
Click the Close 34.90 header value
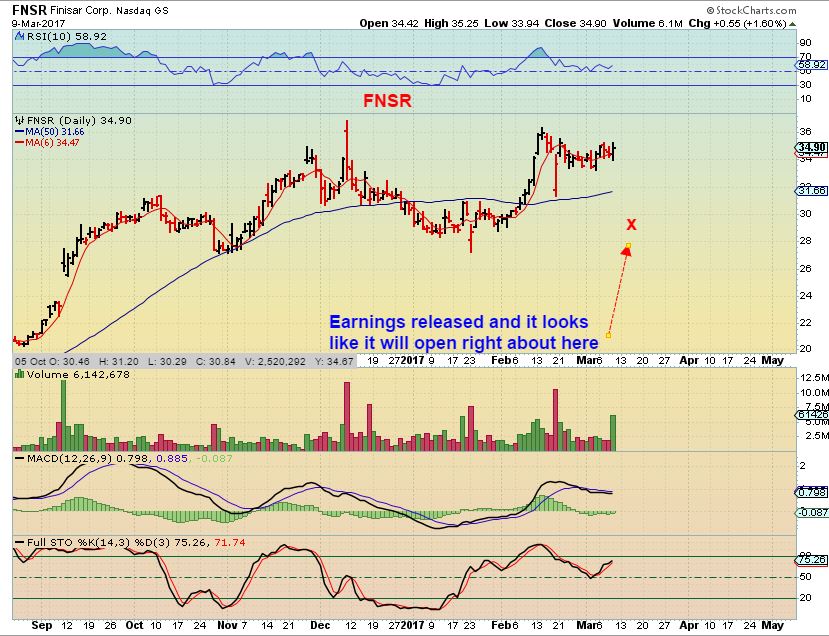(575, 23)
